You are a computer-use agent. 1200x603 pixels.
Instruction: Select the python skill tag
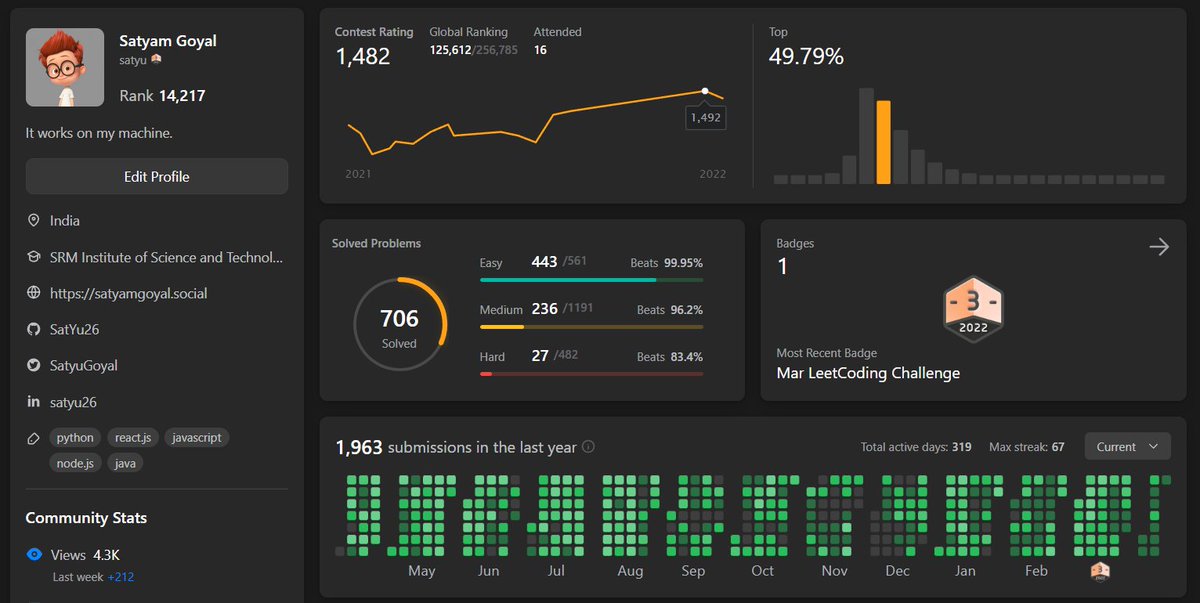[75, 438]
